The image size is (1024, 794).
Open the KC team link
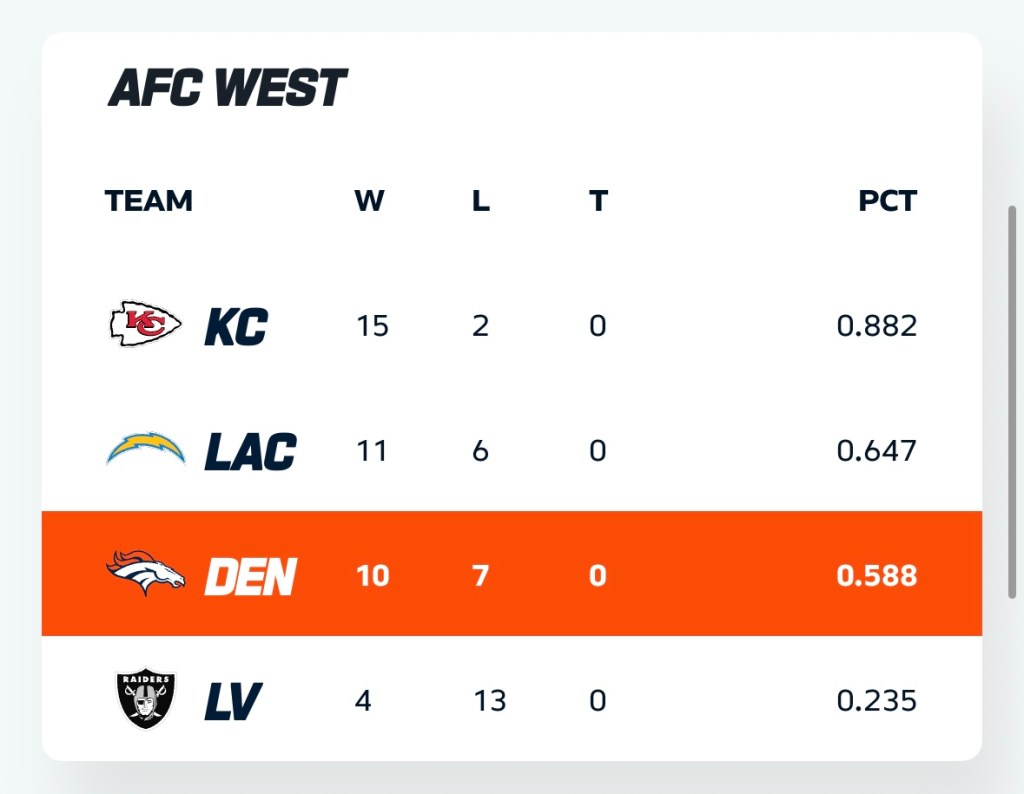236,327
